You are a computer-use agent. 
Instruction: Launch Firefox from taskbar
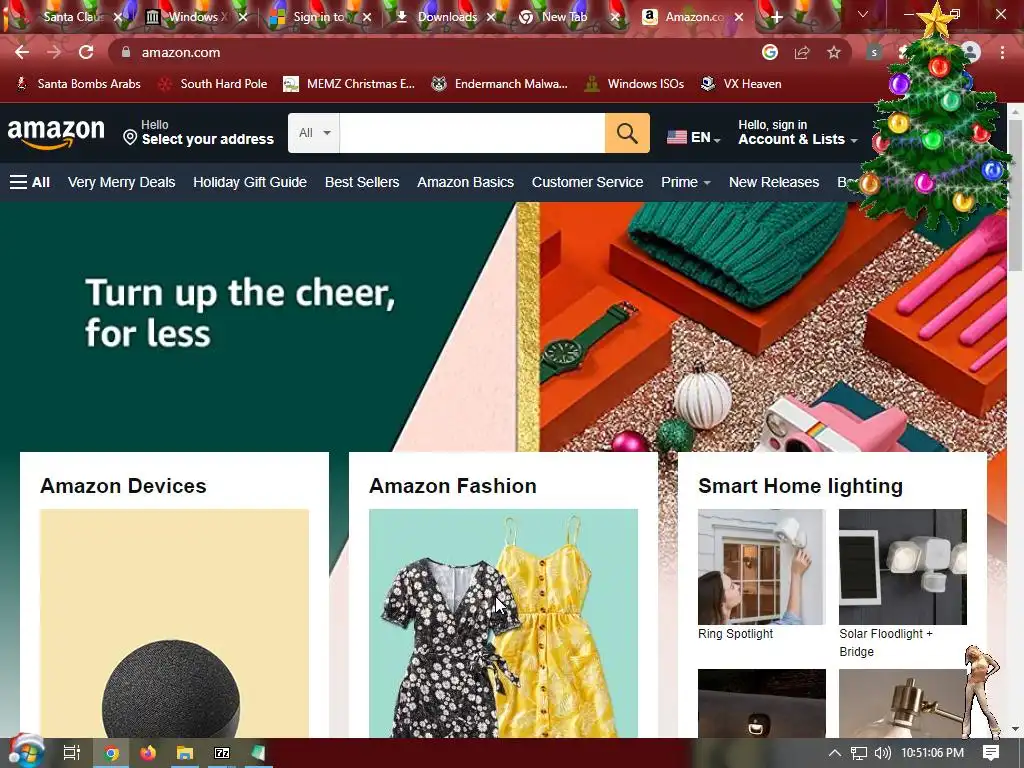coord(148,753)
